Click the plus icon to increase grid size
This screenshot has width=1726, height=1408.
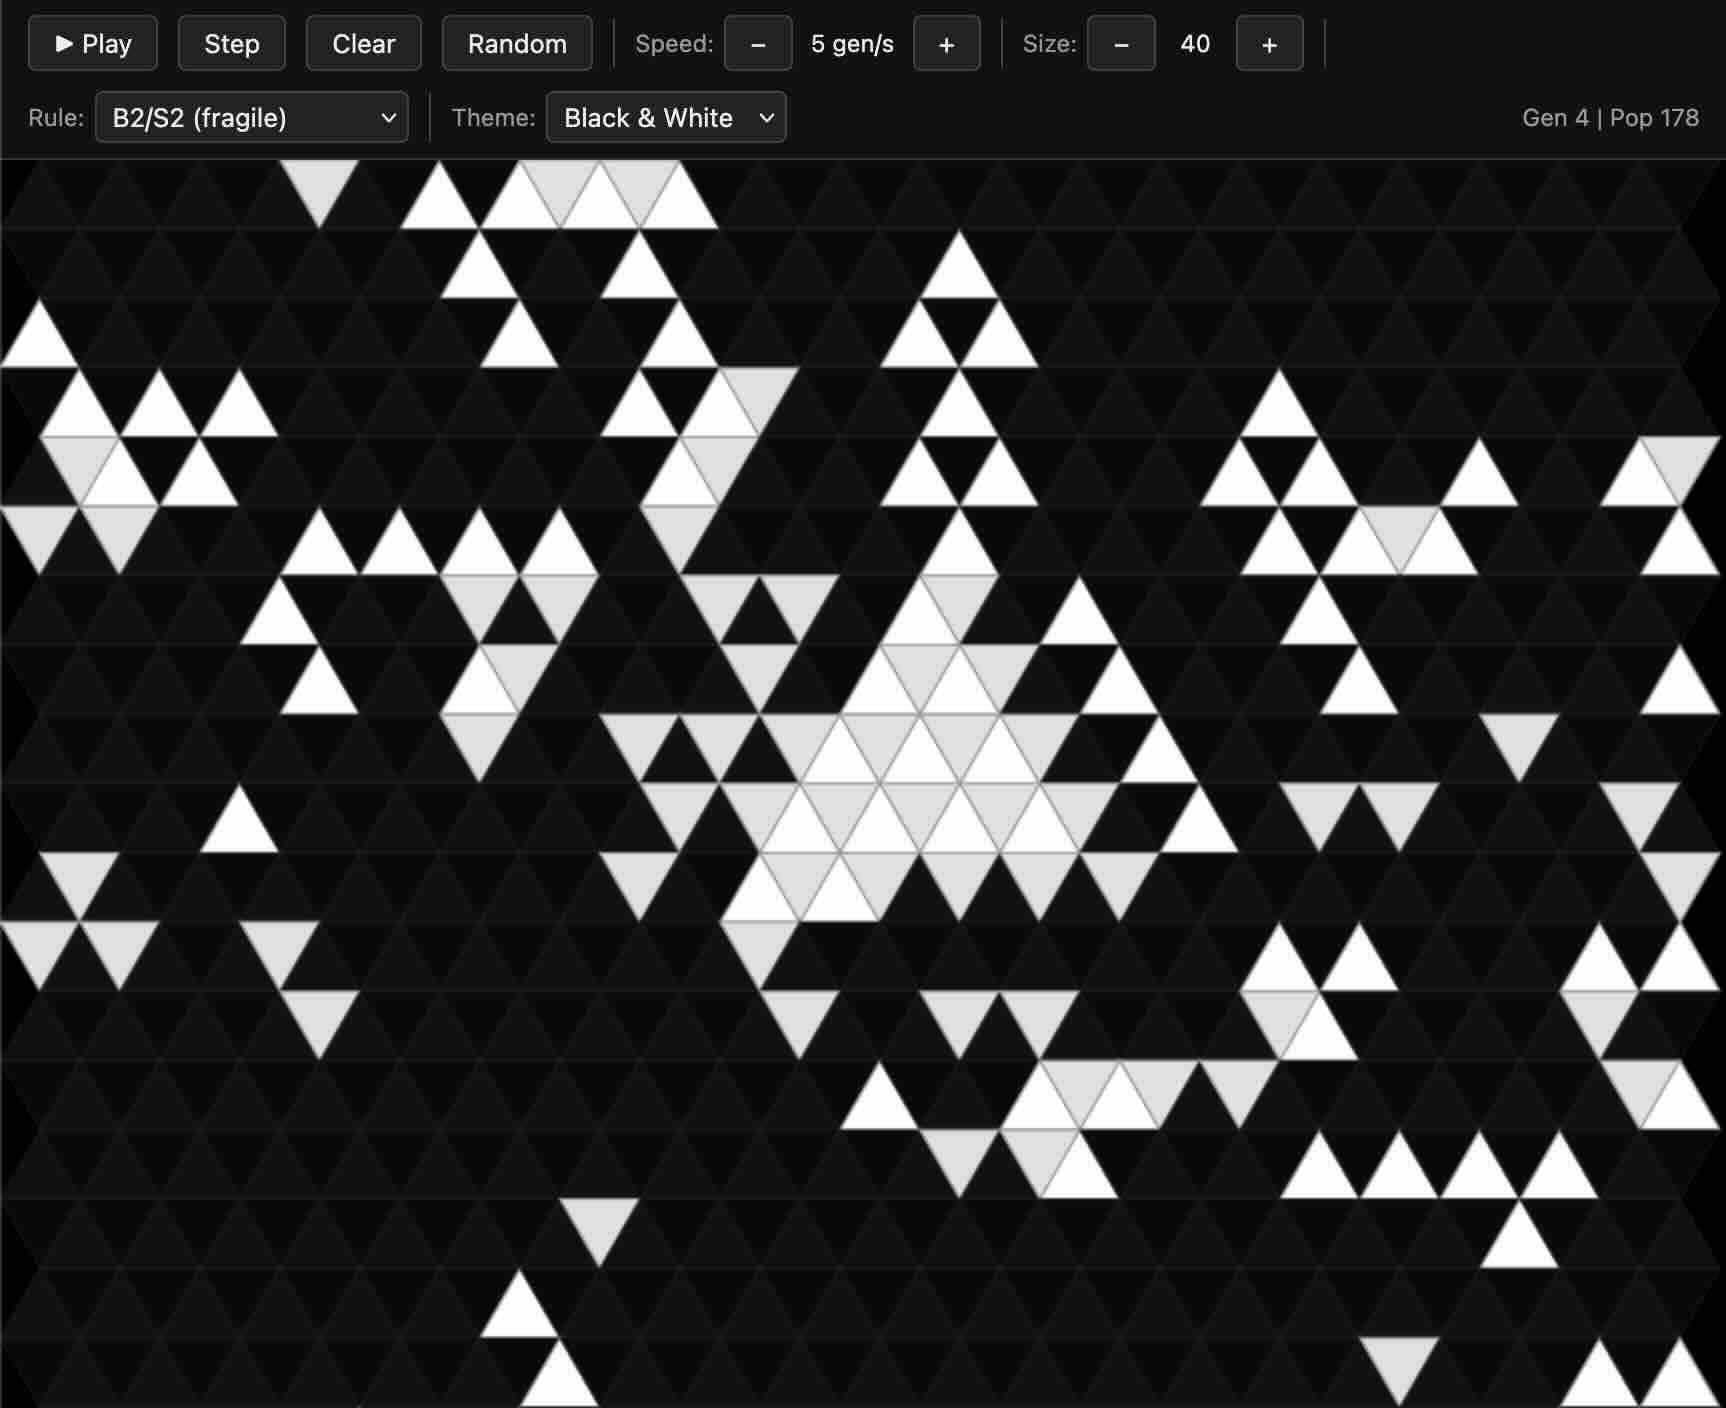point(1268,43)
